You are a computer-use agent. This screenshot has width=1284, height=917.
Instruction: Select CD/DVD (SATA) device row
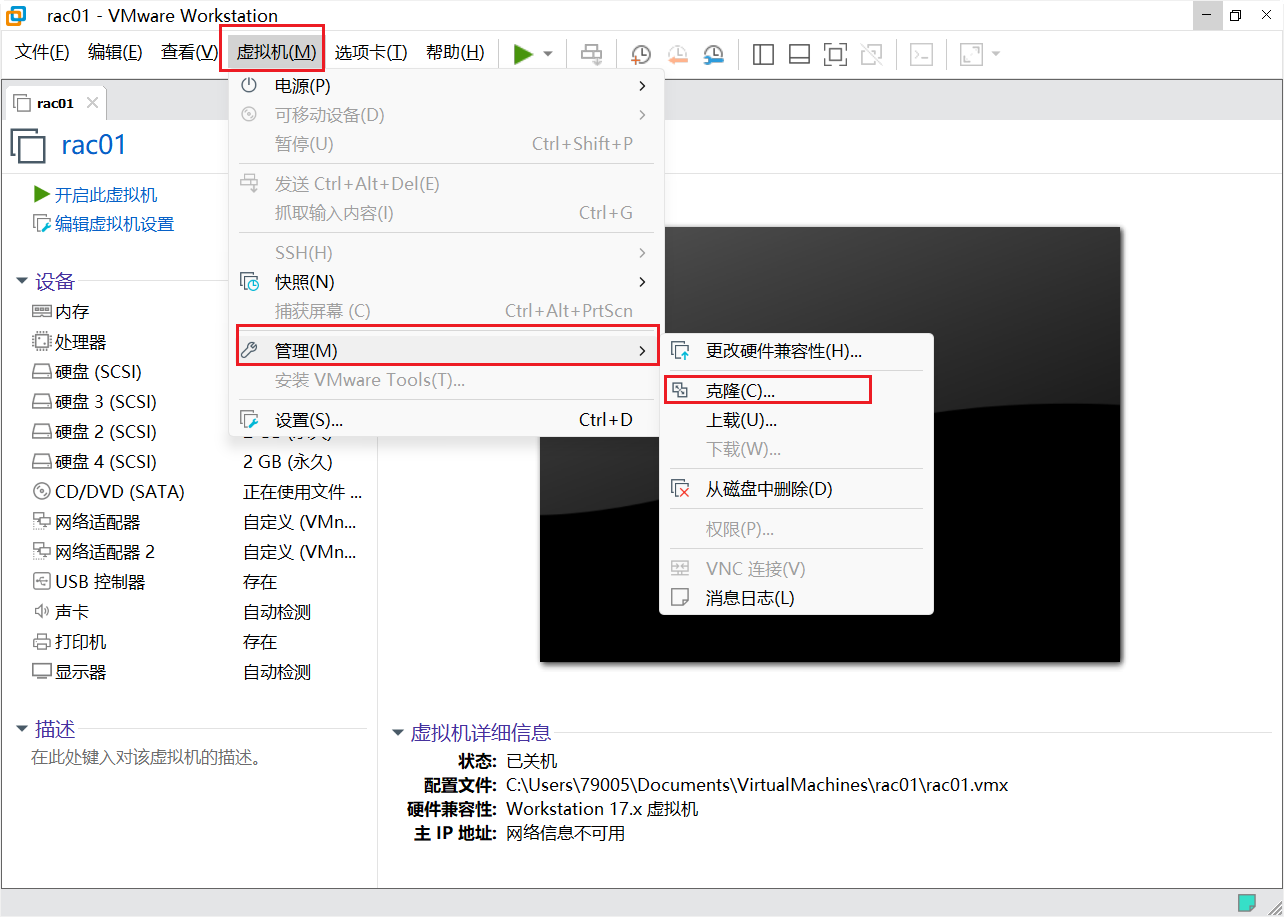click(197, 492)
